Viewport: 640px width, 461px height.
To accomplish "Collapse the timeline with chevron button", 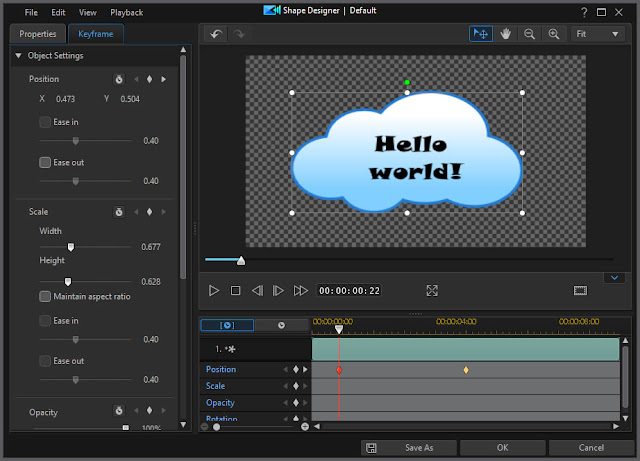I will [x=614, y=278].
